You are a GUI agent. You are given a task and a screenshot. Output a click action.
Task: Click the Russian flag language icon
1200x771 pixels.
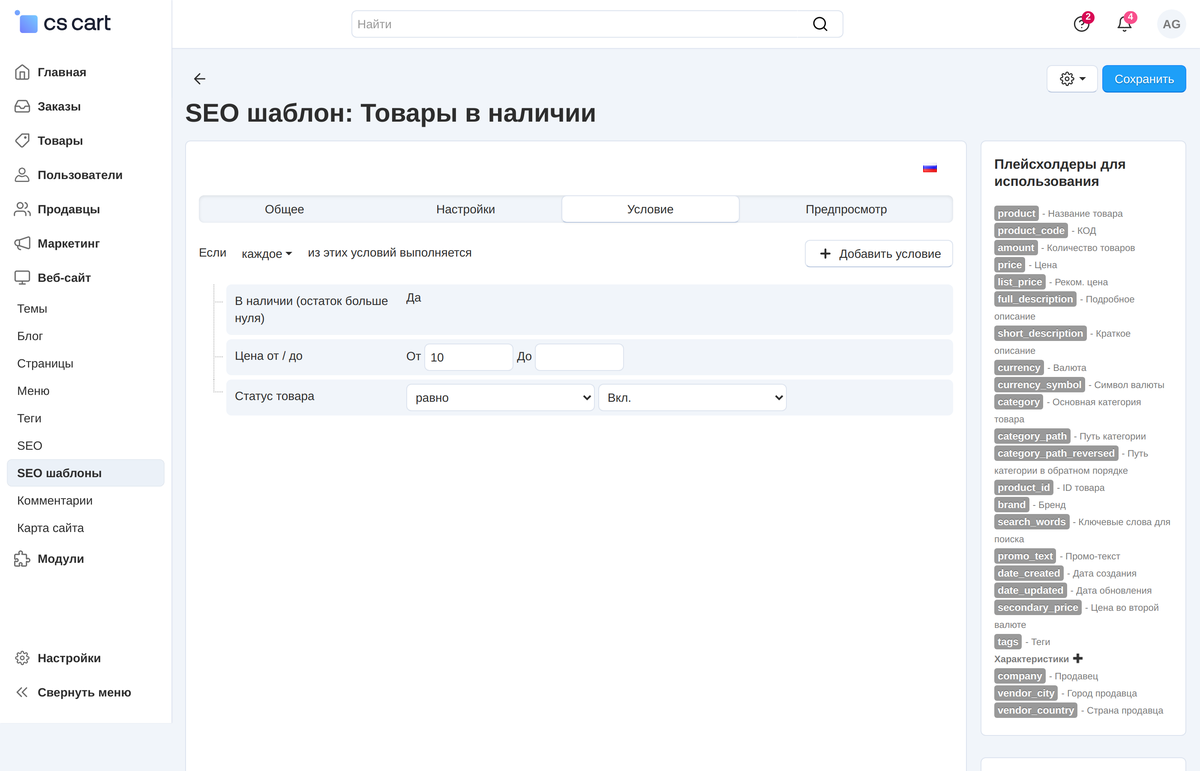pyautogui.click(x=930, y=169)
